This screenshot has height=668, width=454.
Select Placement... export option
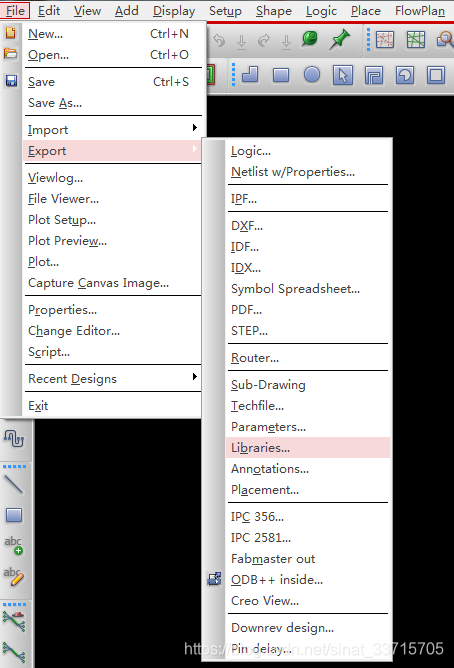(308, 490)
